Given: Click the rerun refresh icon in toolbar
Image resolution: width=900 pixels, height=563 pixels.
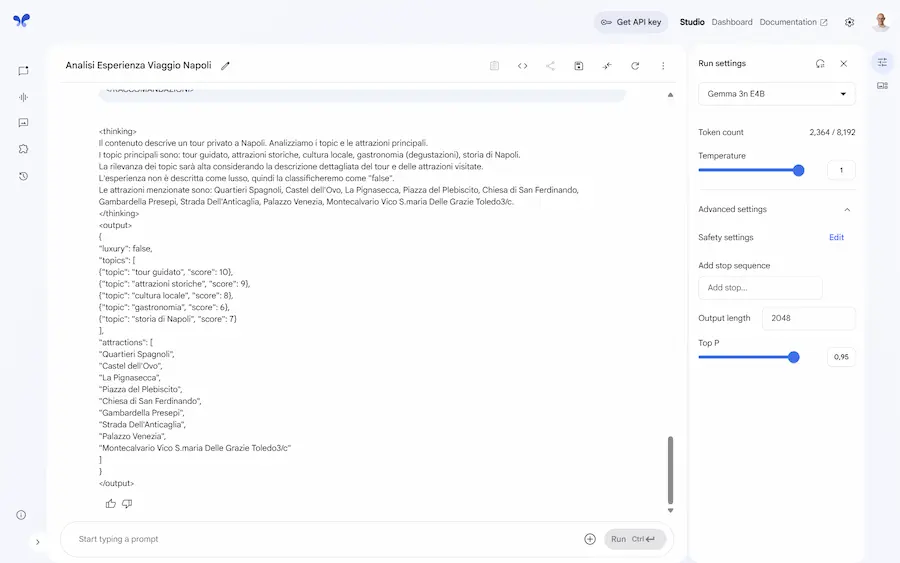Looking at the screenshot, I should tap(634, 66).
